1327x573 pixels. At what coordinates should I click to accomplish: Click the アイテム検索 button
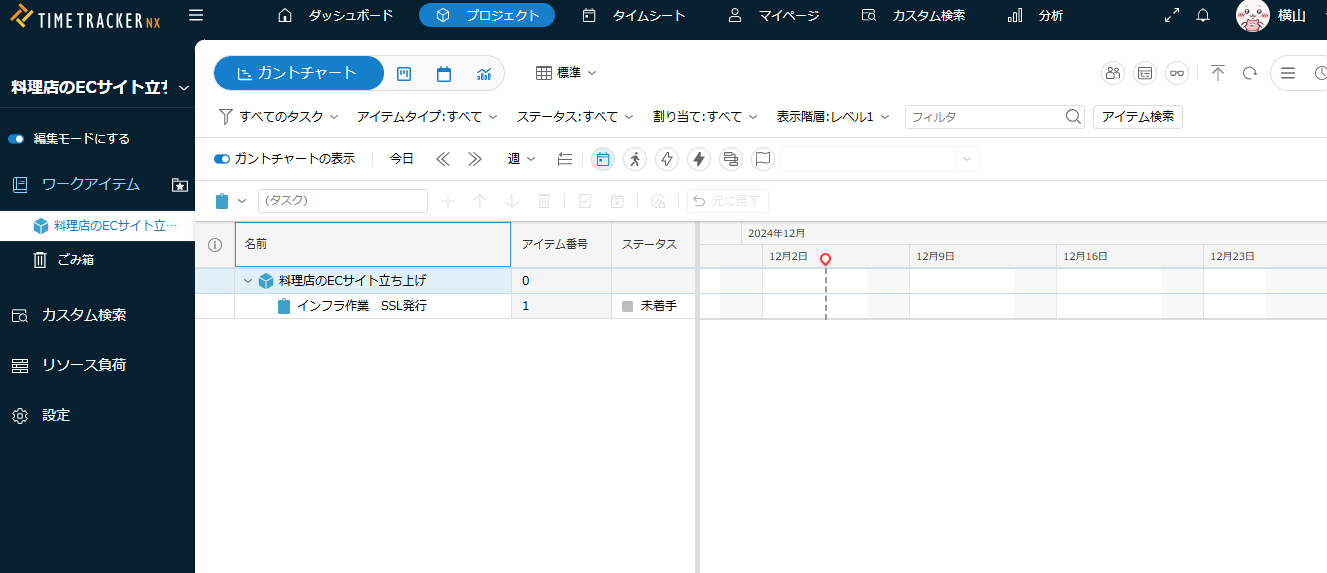[x=1138, y=117]
